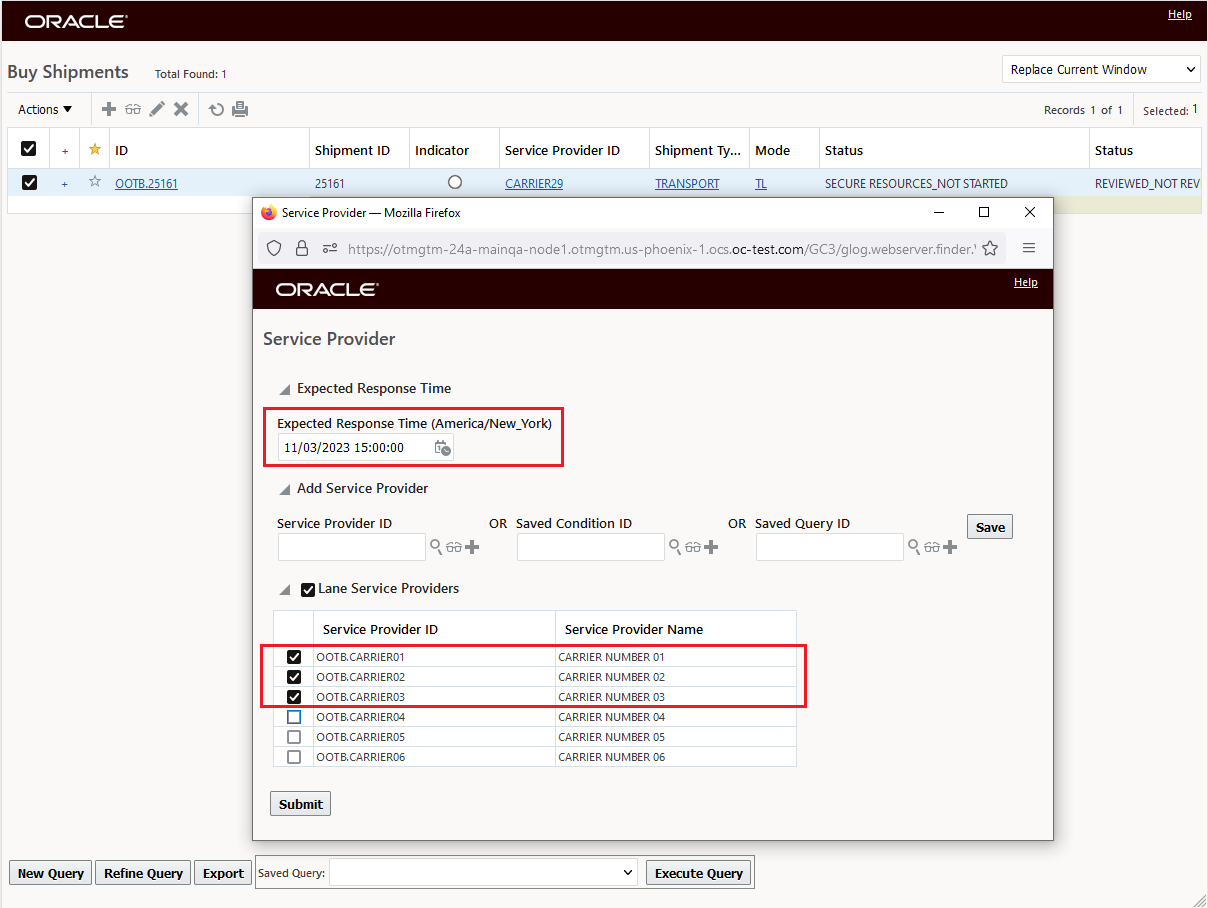The height and width of the screenshot is (908, 1208).
Task: Click the Edit pencil icon in Buy Shipments toolbar
Action: 157,109
